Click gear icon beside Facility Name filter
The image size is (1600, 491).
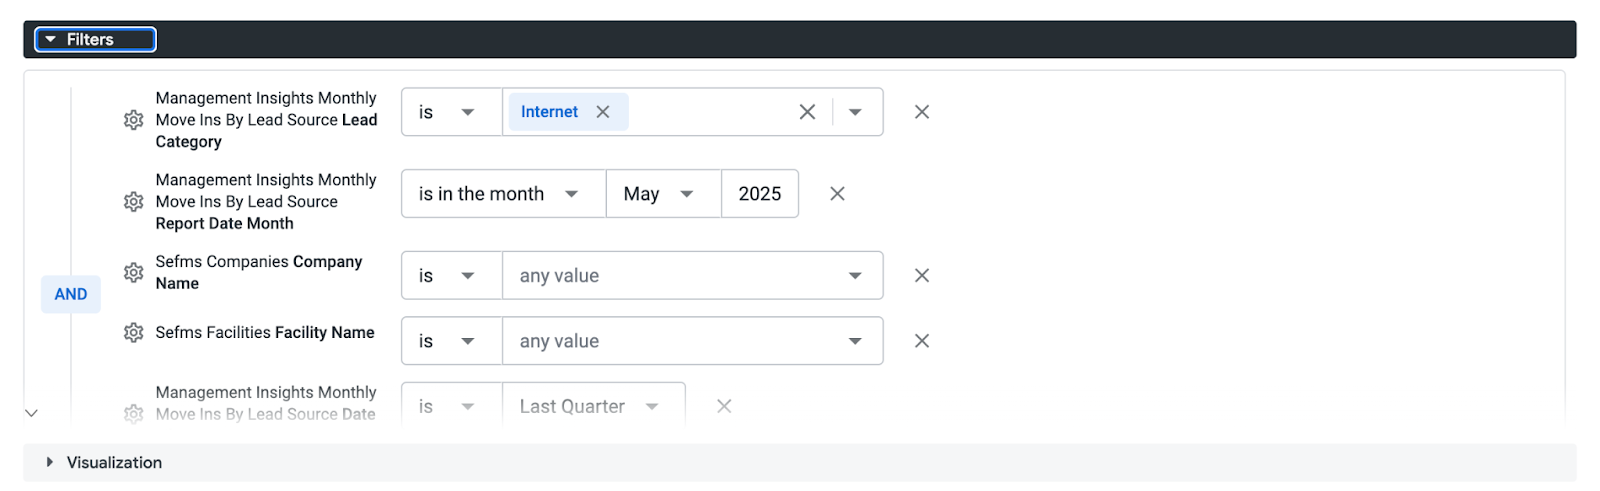pos(133,333)
